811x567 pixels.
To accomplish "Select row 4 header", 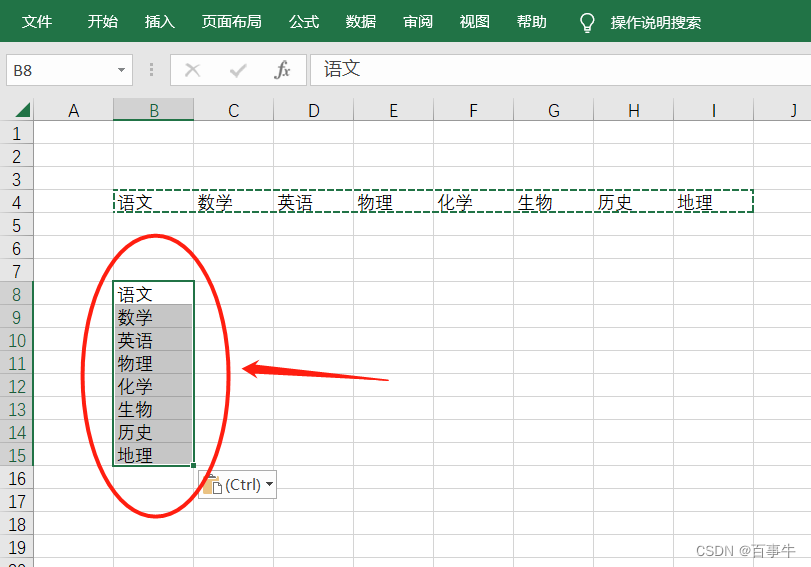I will (17, 202).
